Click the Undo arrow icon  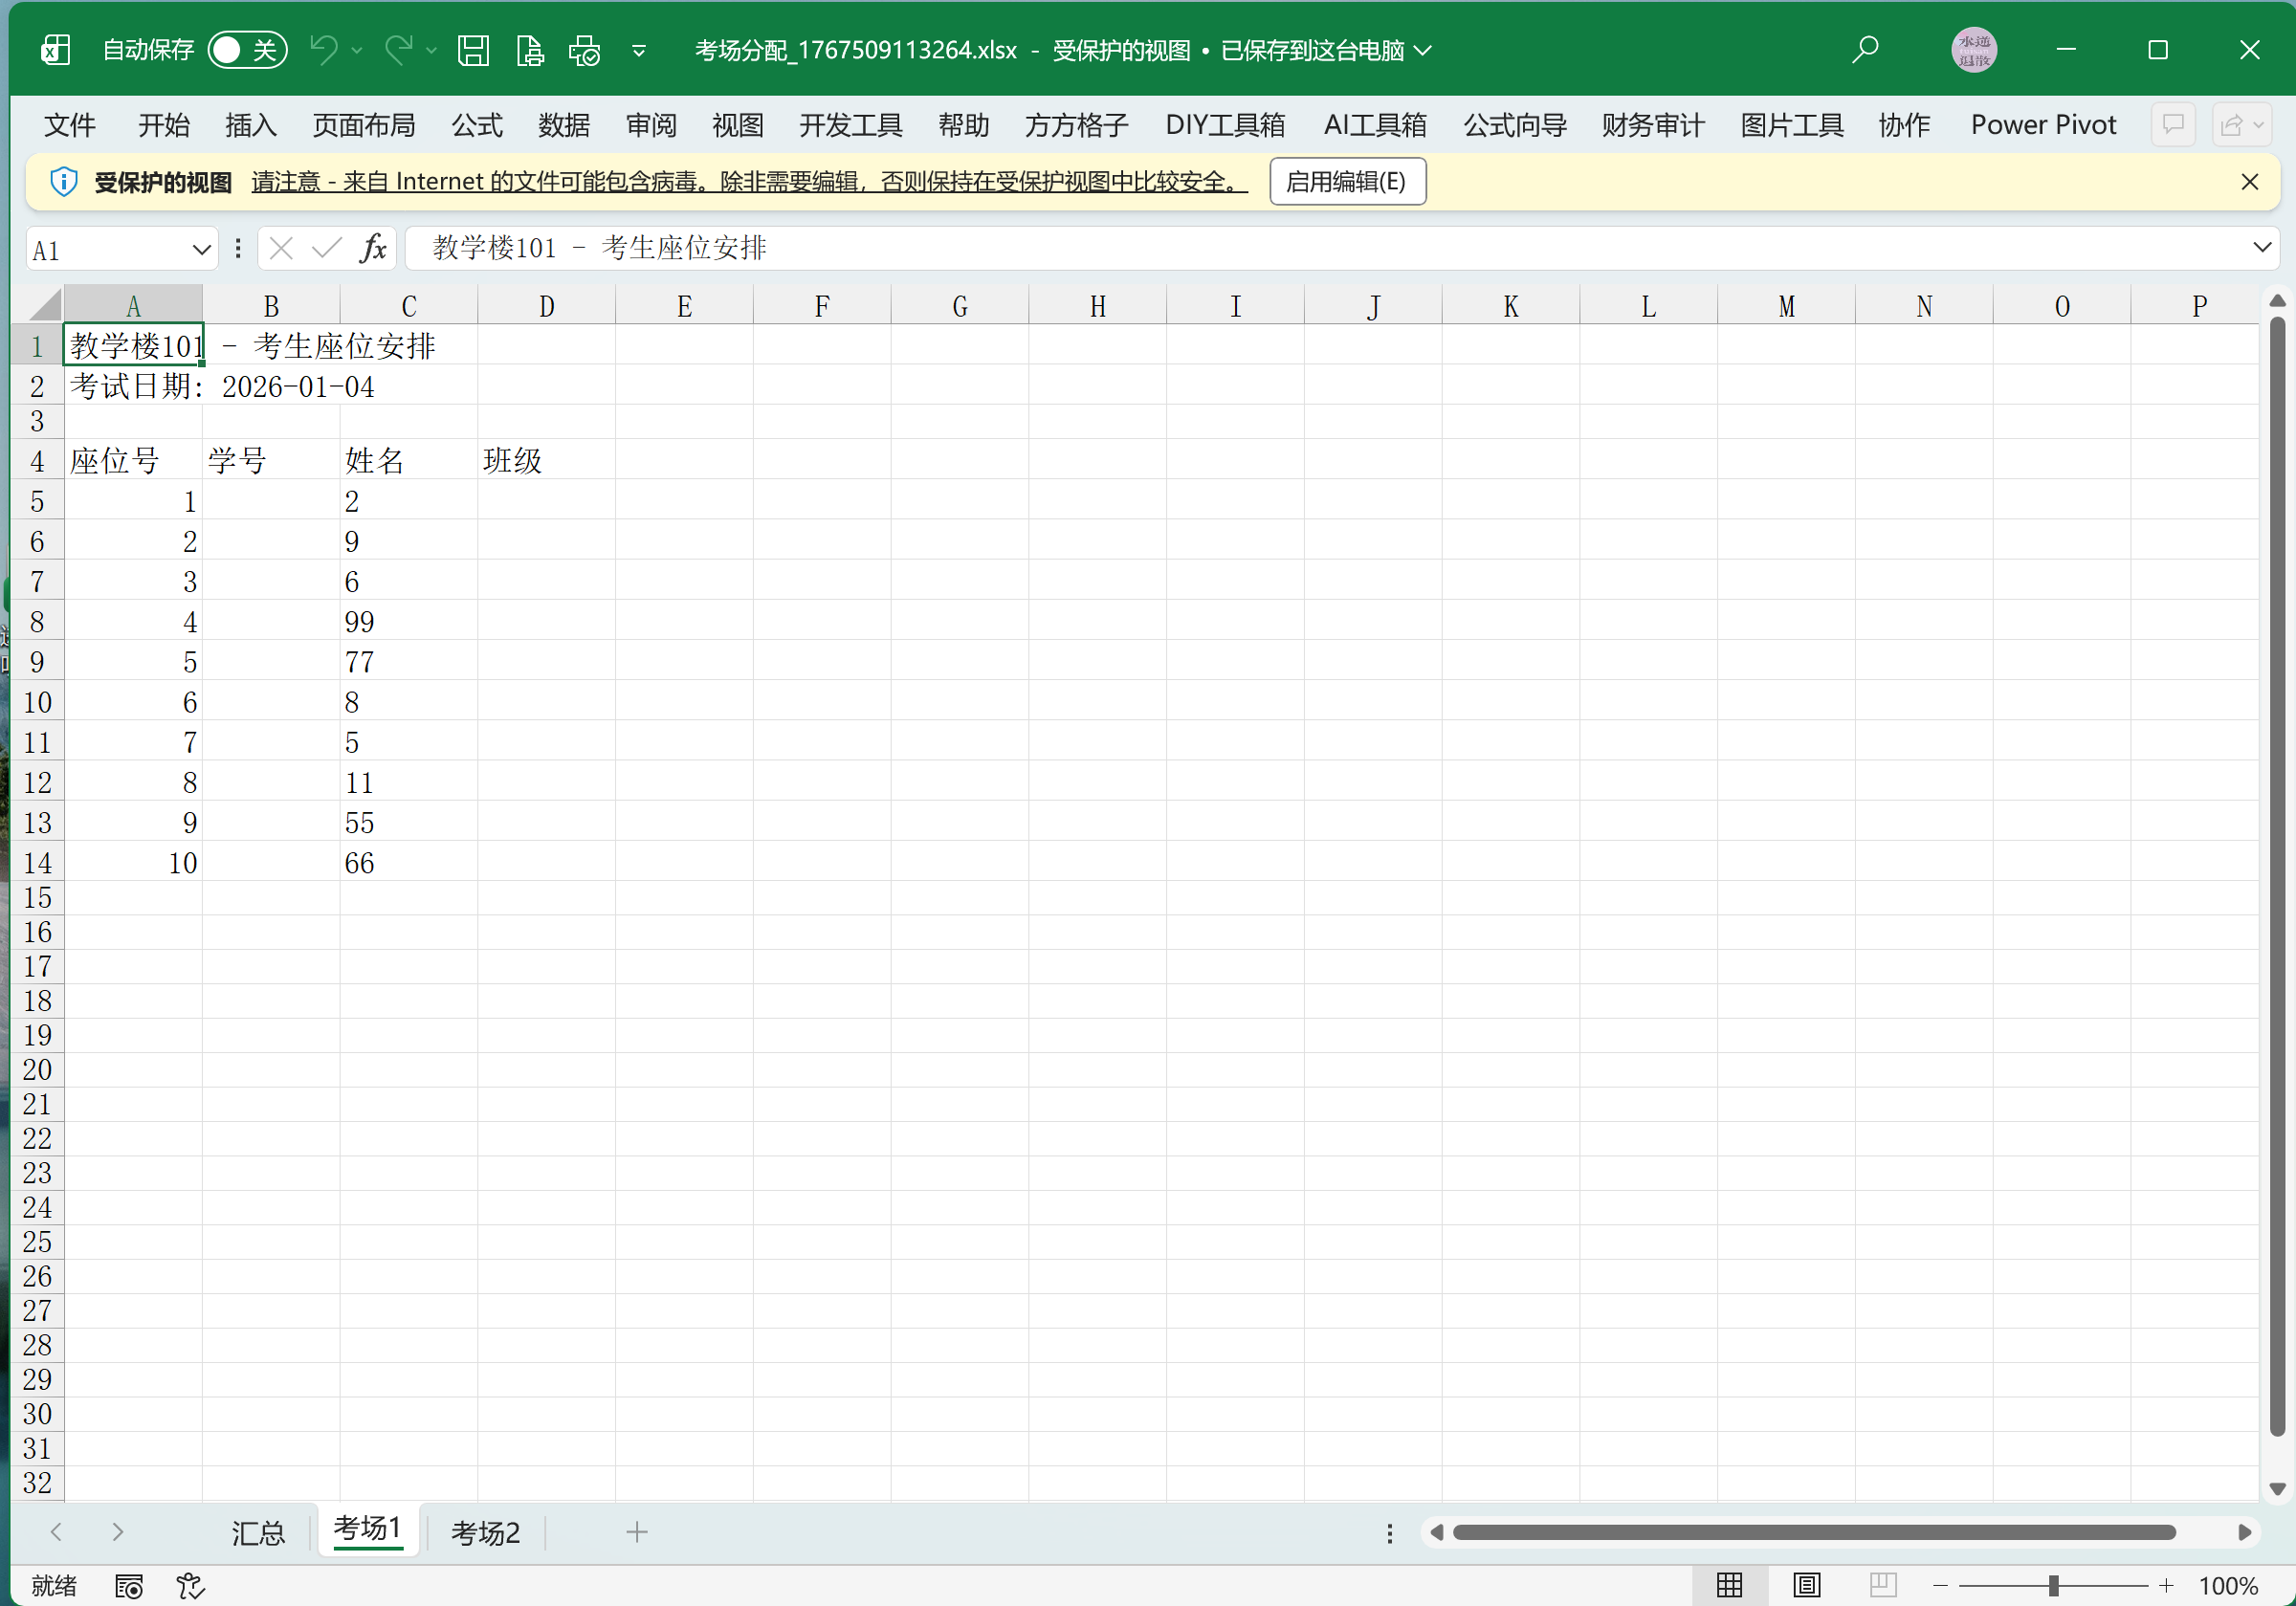pos(323,50)
